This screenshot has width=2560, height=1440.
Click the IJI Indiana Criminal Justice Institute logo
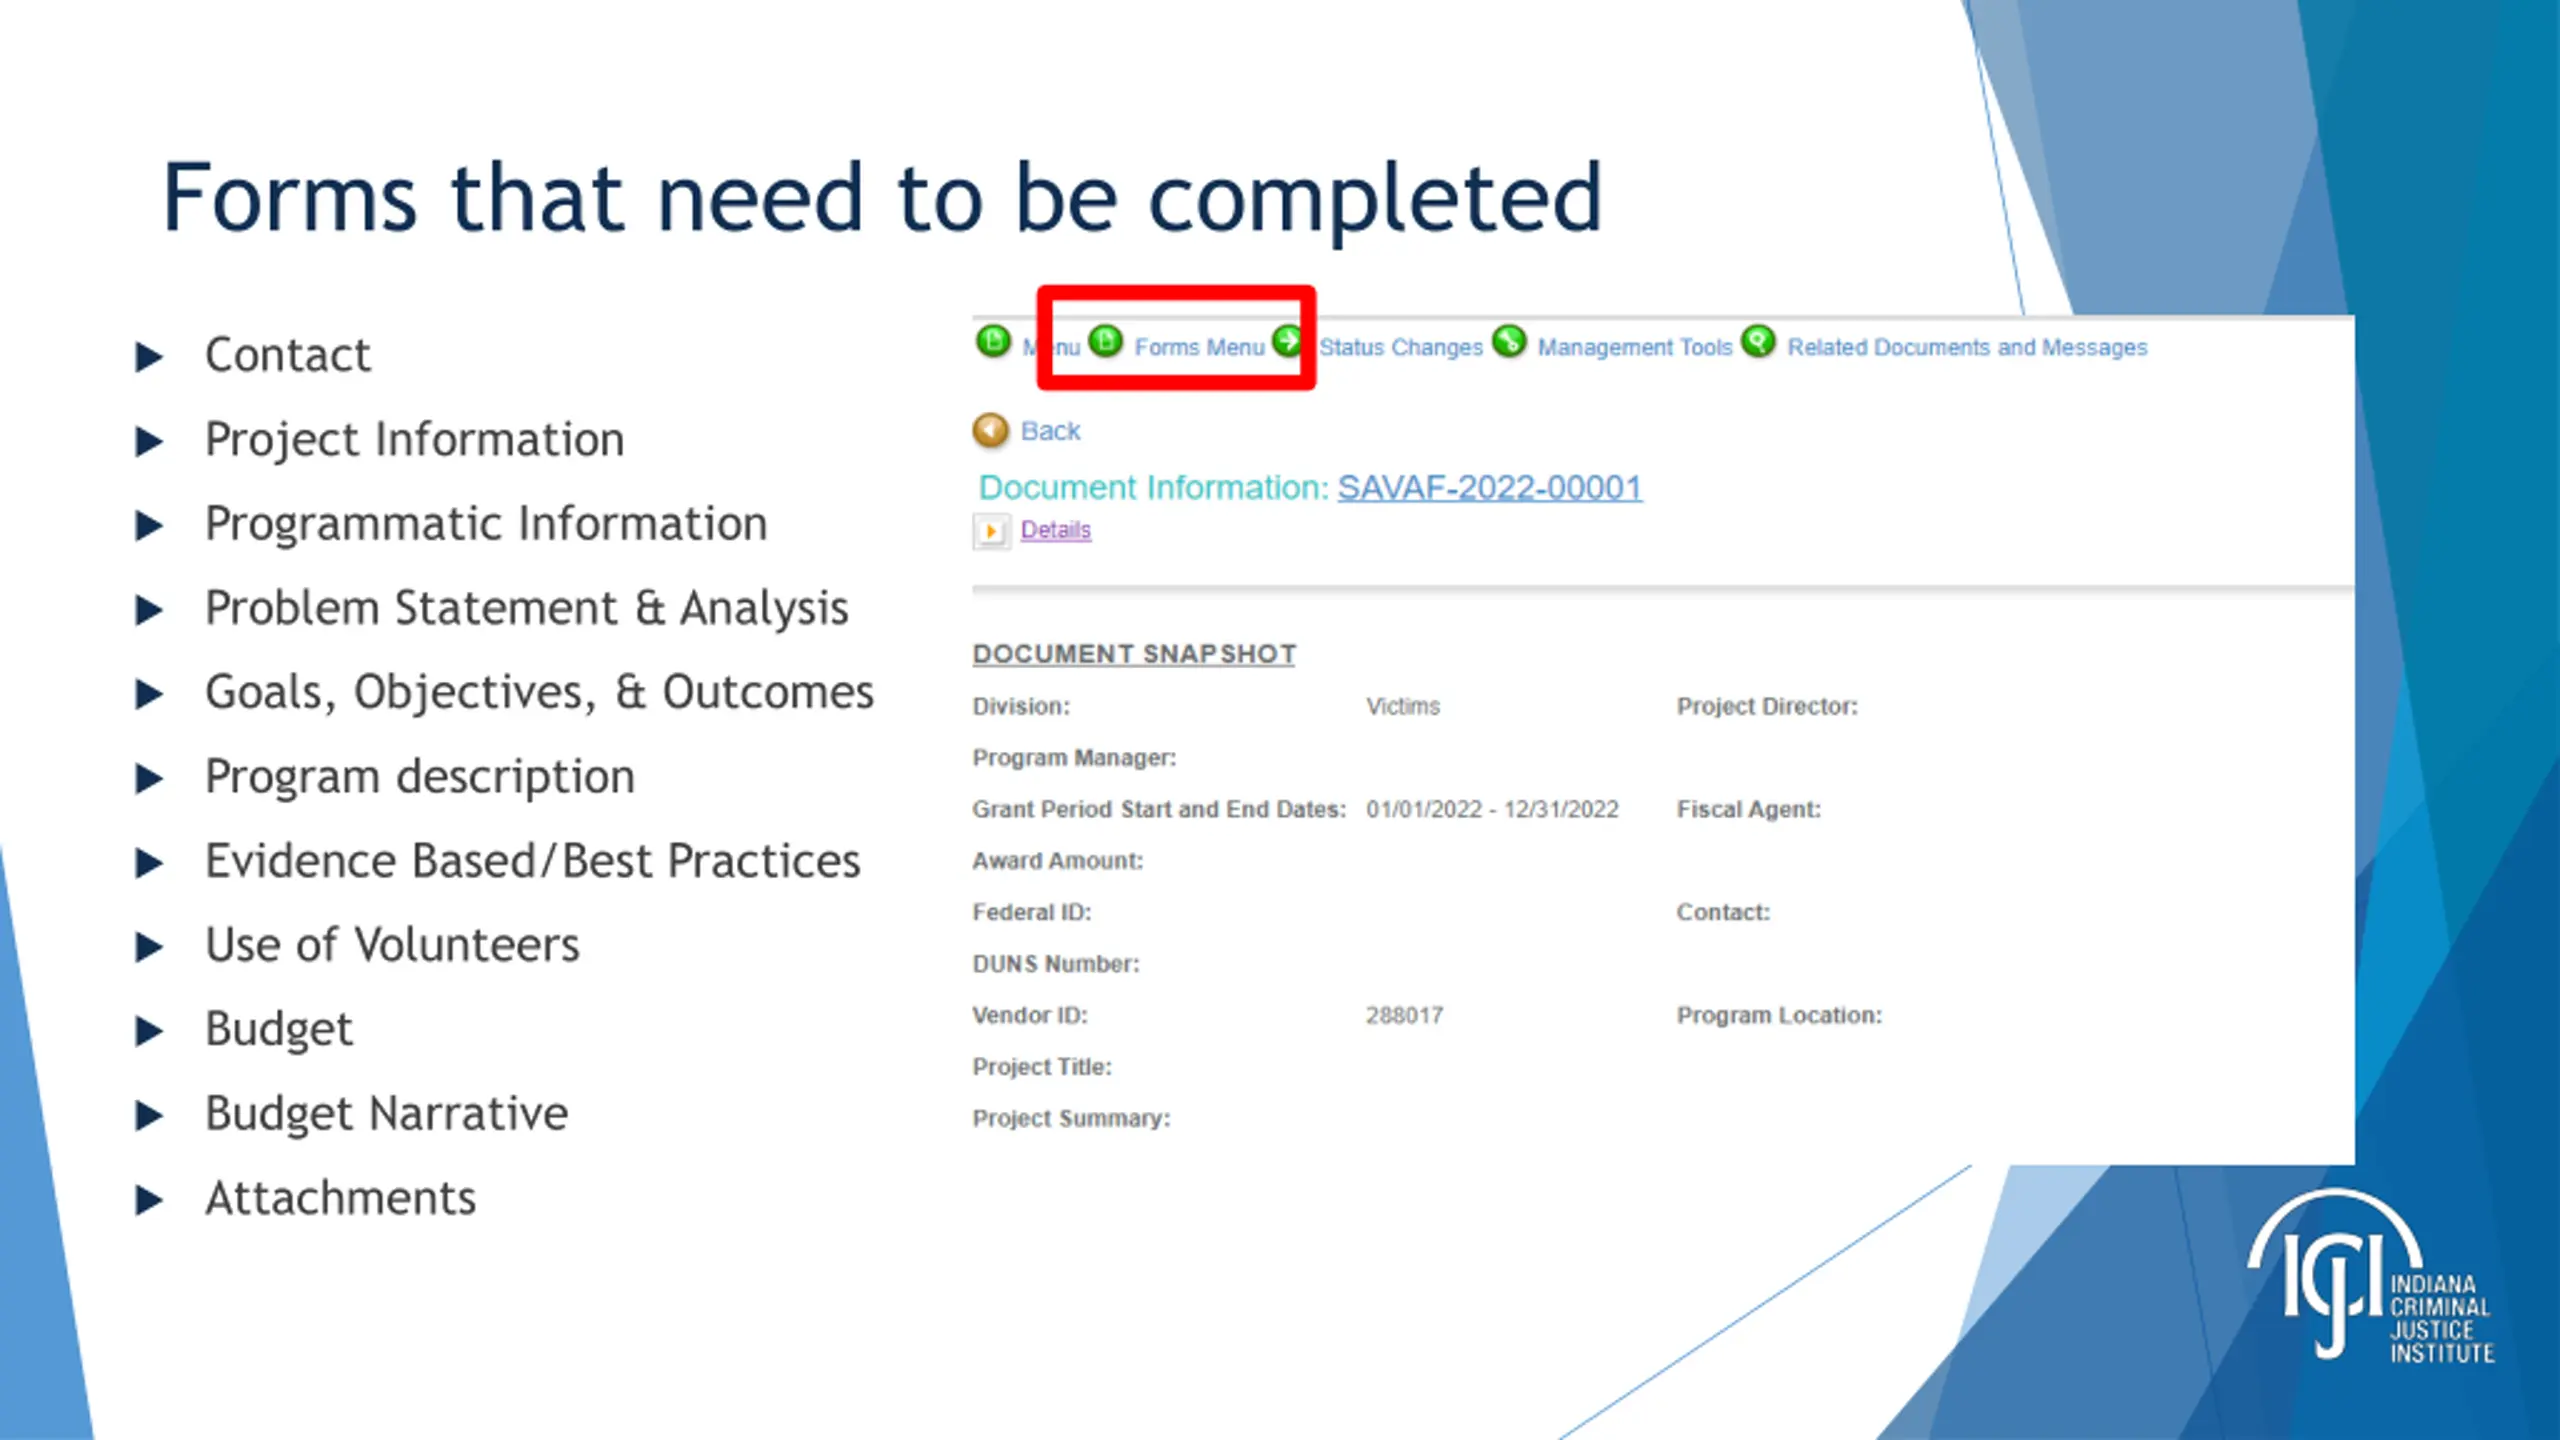point(2371,1276)
